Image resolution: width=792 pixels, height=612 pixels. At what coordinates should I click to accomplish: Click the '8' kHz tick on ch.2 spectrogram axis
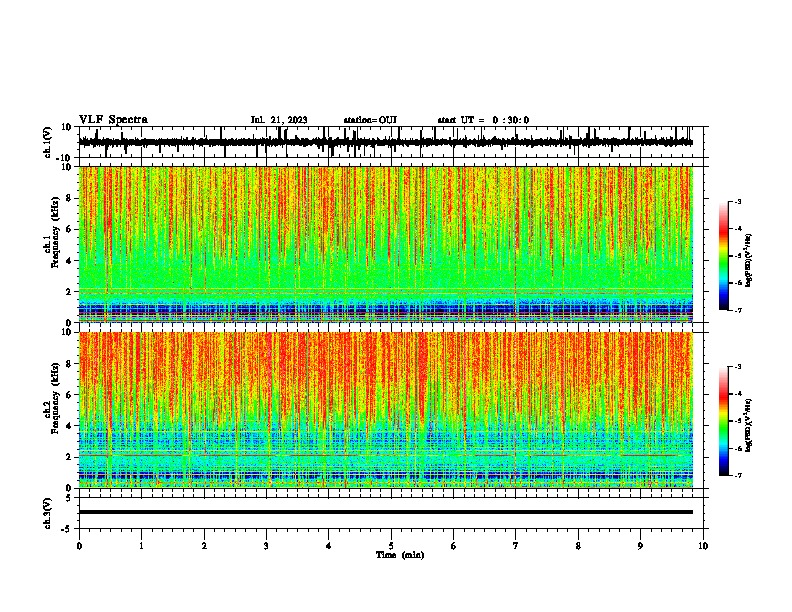coord(70,364)
